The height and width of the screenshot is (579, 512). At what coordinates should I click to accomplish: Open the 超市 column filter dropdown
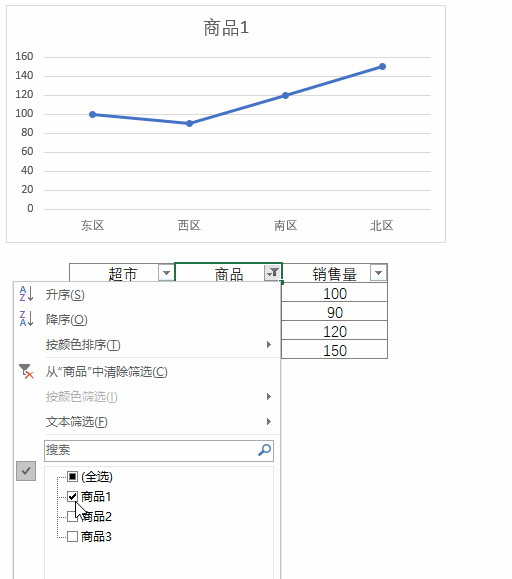pos(166,273)
